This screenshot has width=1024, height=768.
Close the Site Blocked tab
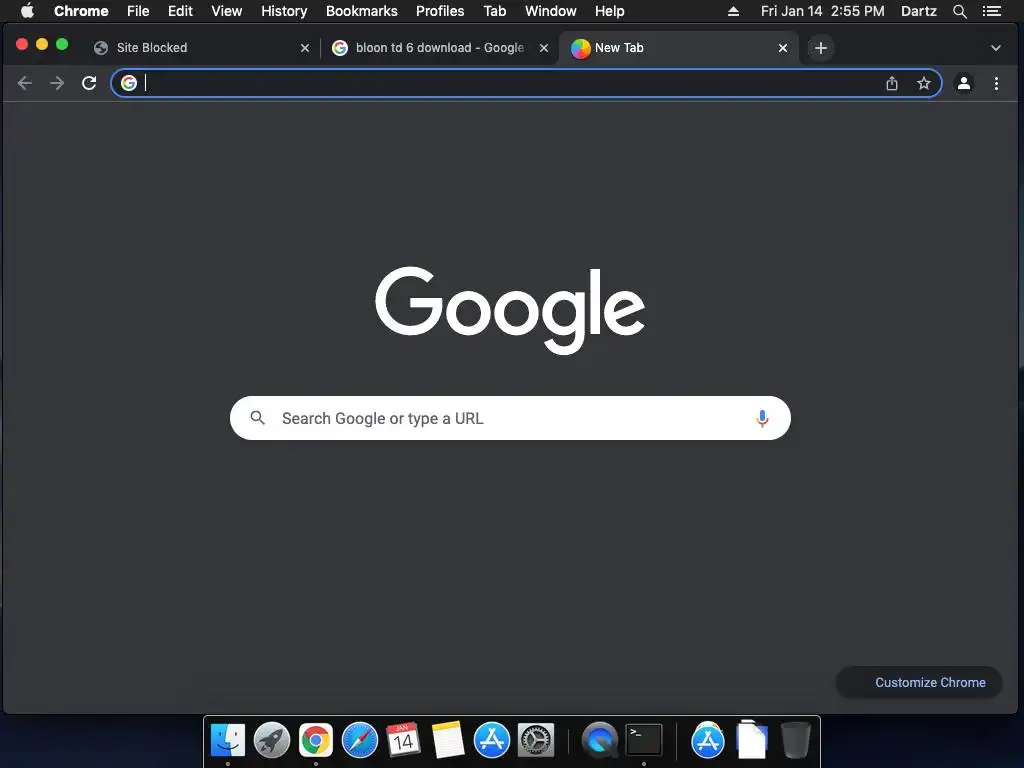[x=304, y=48]
